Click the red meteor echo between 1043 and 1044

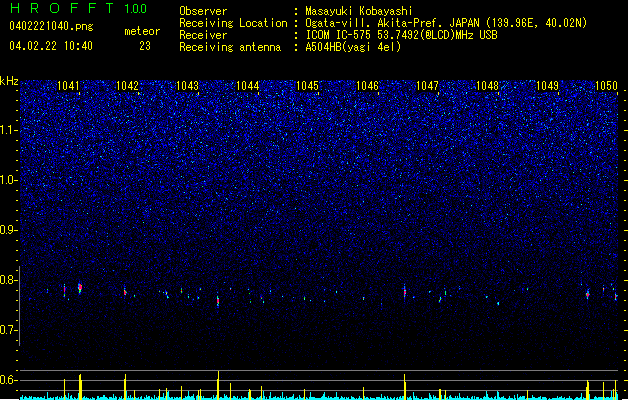(x=218, y=301)
